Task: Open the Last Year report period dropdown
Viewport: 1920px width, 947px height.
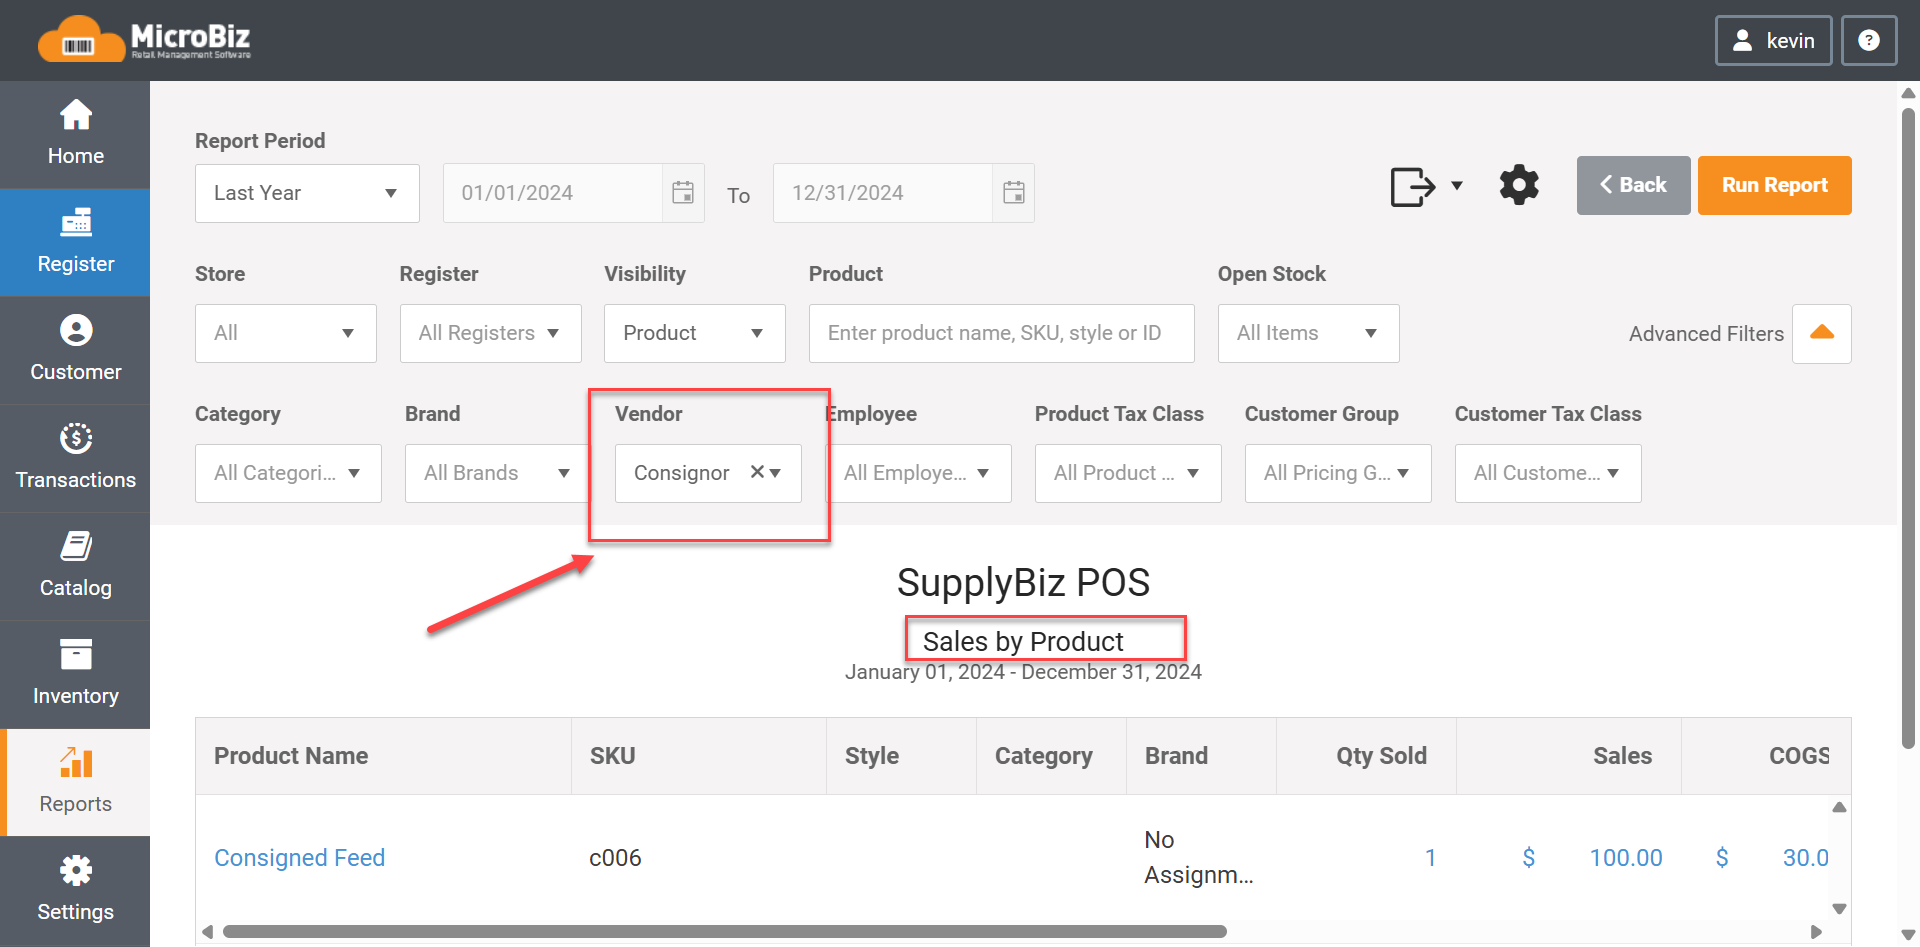Action: (x=307, y=193)
